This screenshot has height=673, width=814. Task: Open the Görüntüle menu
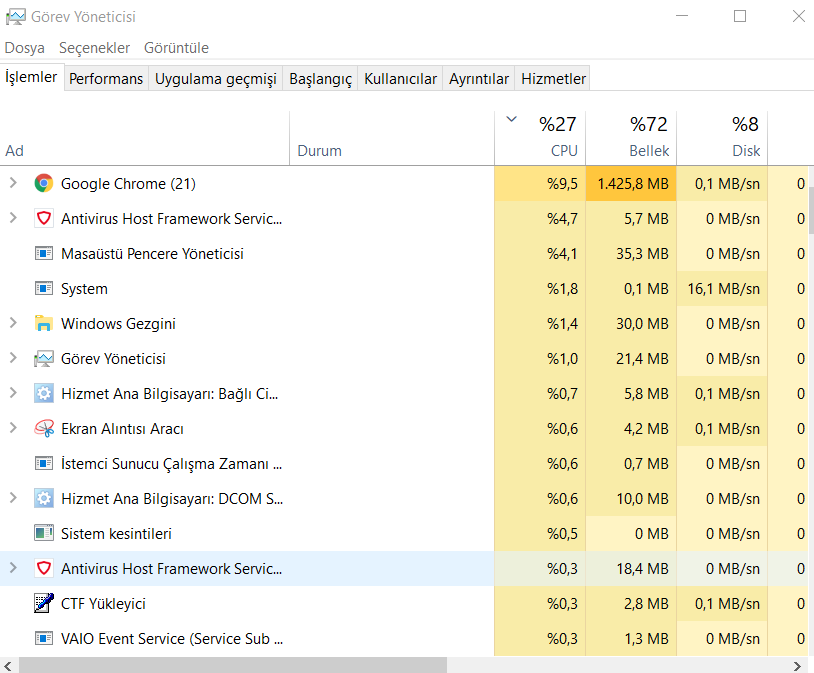pos(177,48)
